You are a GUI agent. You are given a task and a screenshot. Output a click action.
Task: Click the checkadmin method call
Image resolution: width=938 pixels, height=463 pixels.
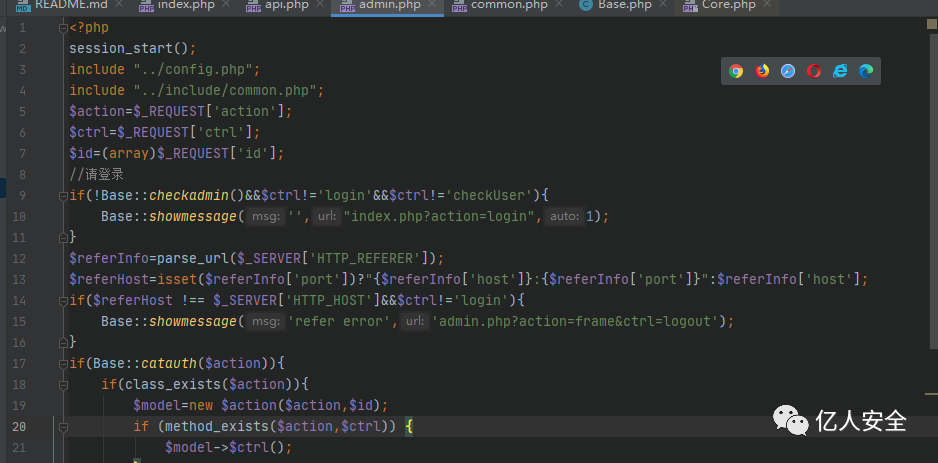(189, 196)
